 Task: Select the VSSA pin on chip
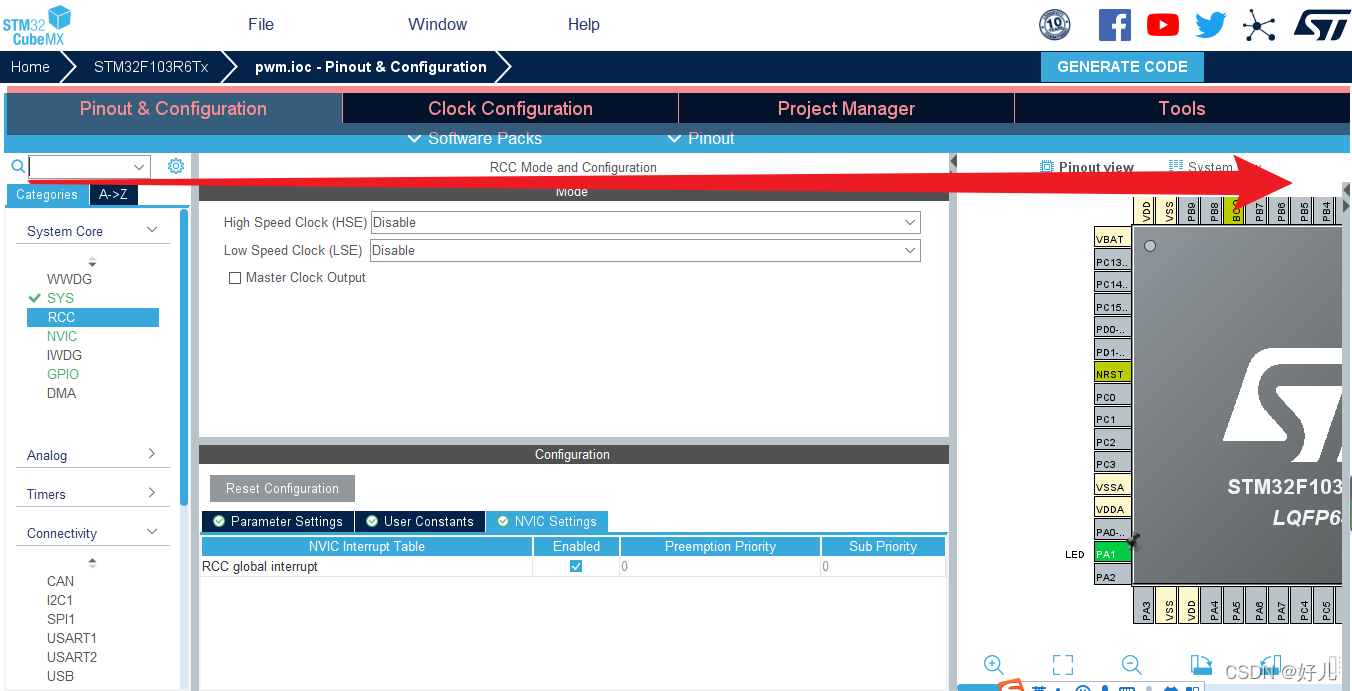pos(1113,487)
